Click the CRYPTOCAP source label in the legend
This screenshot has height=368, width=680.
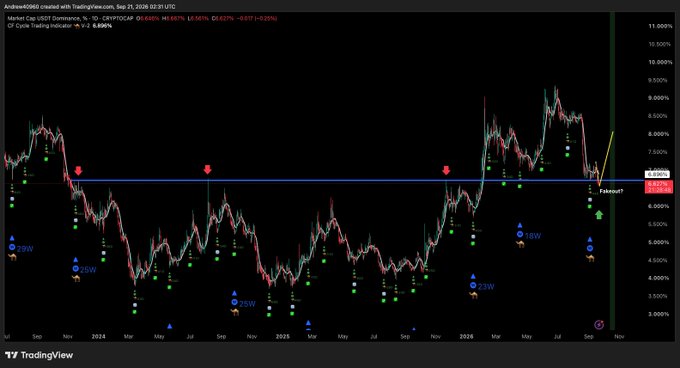tap(118, 19)
